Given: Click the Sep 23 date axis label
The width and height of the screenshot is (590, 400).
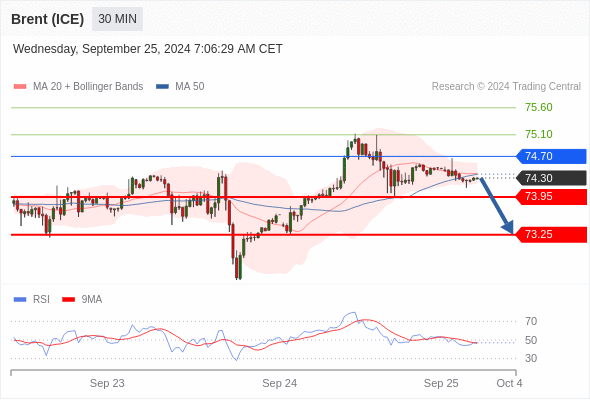Looking at the screenshot, I should [107, 383].
